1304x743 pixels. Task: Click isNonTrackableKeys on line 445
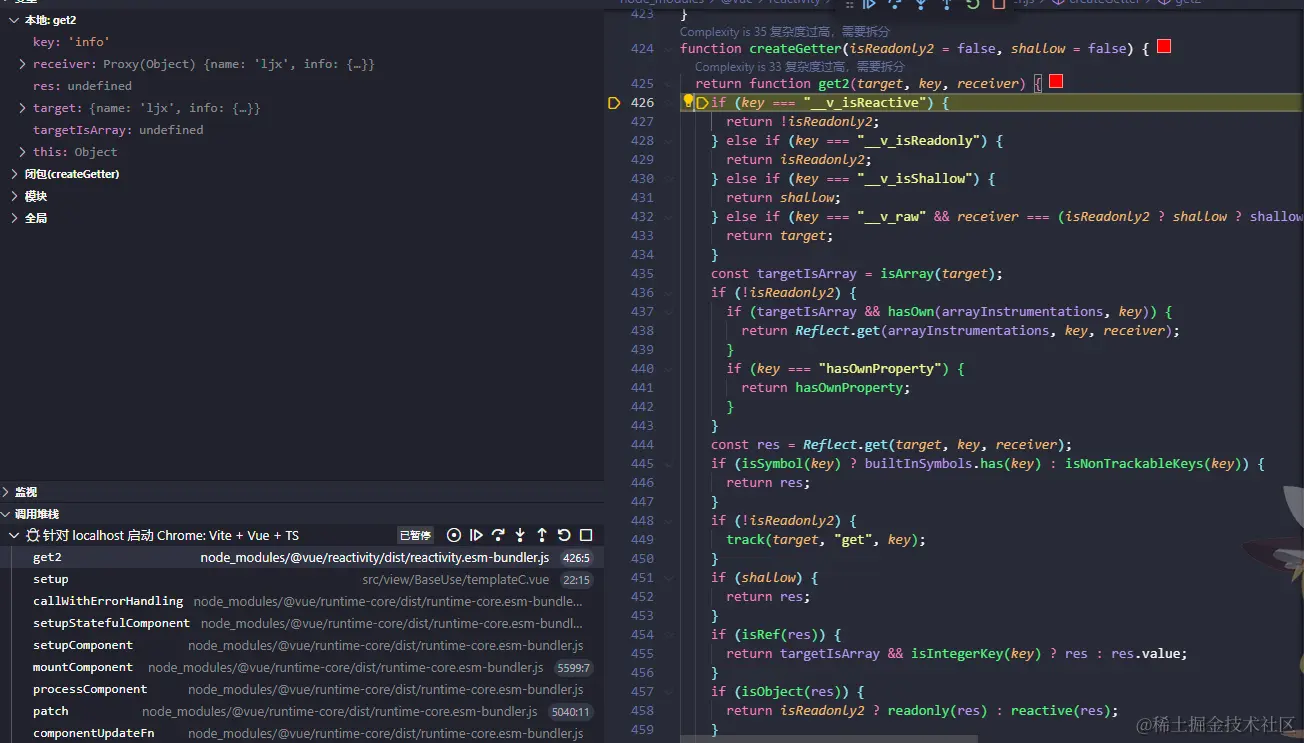click(x=1134, y=464)
